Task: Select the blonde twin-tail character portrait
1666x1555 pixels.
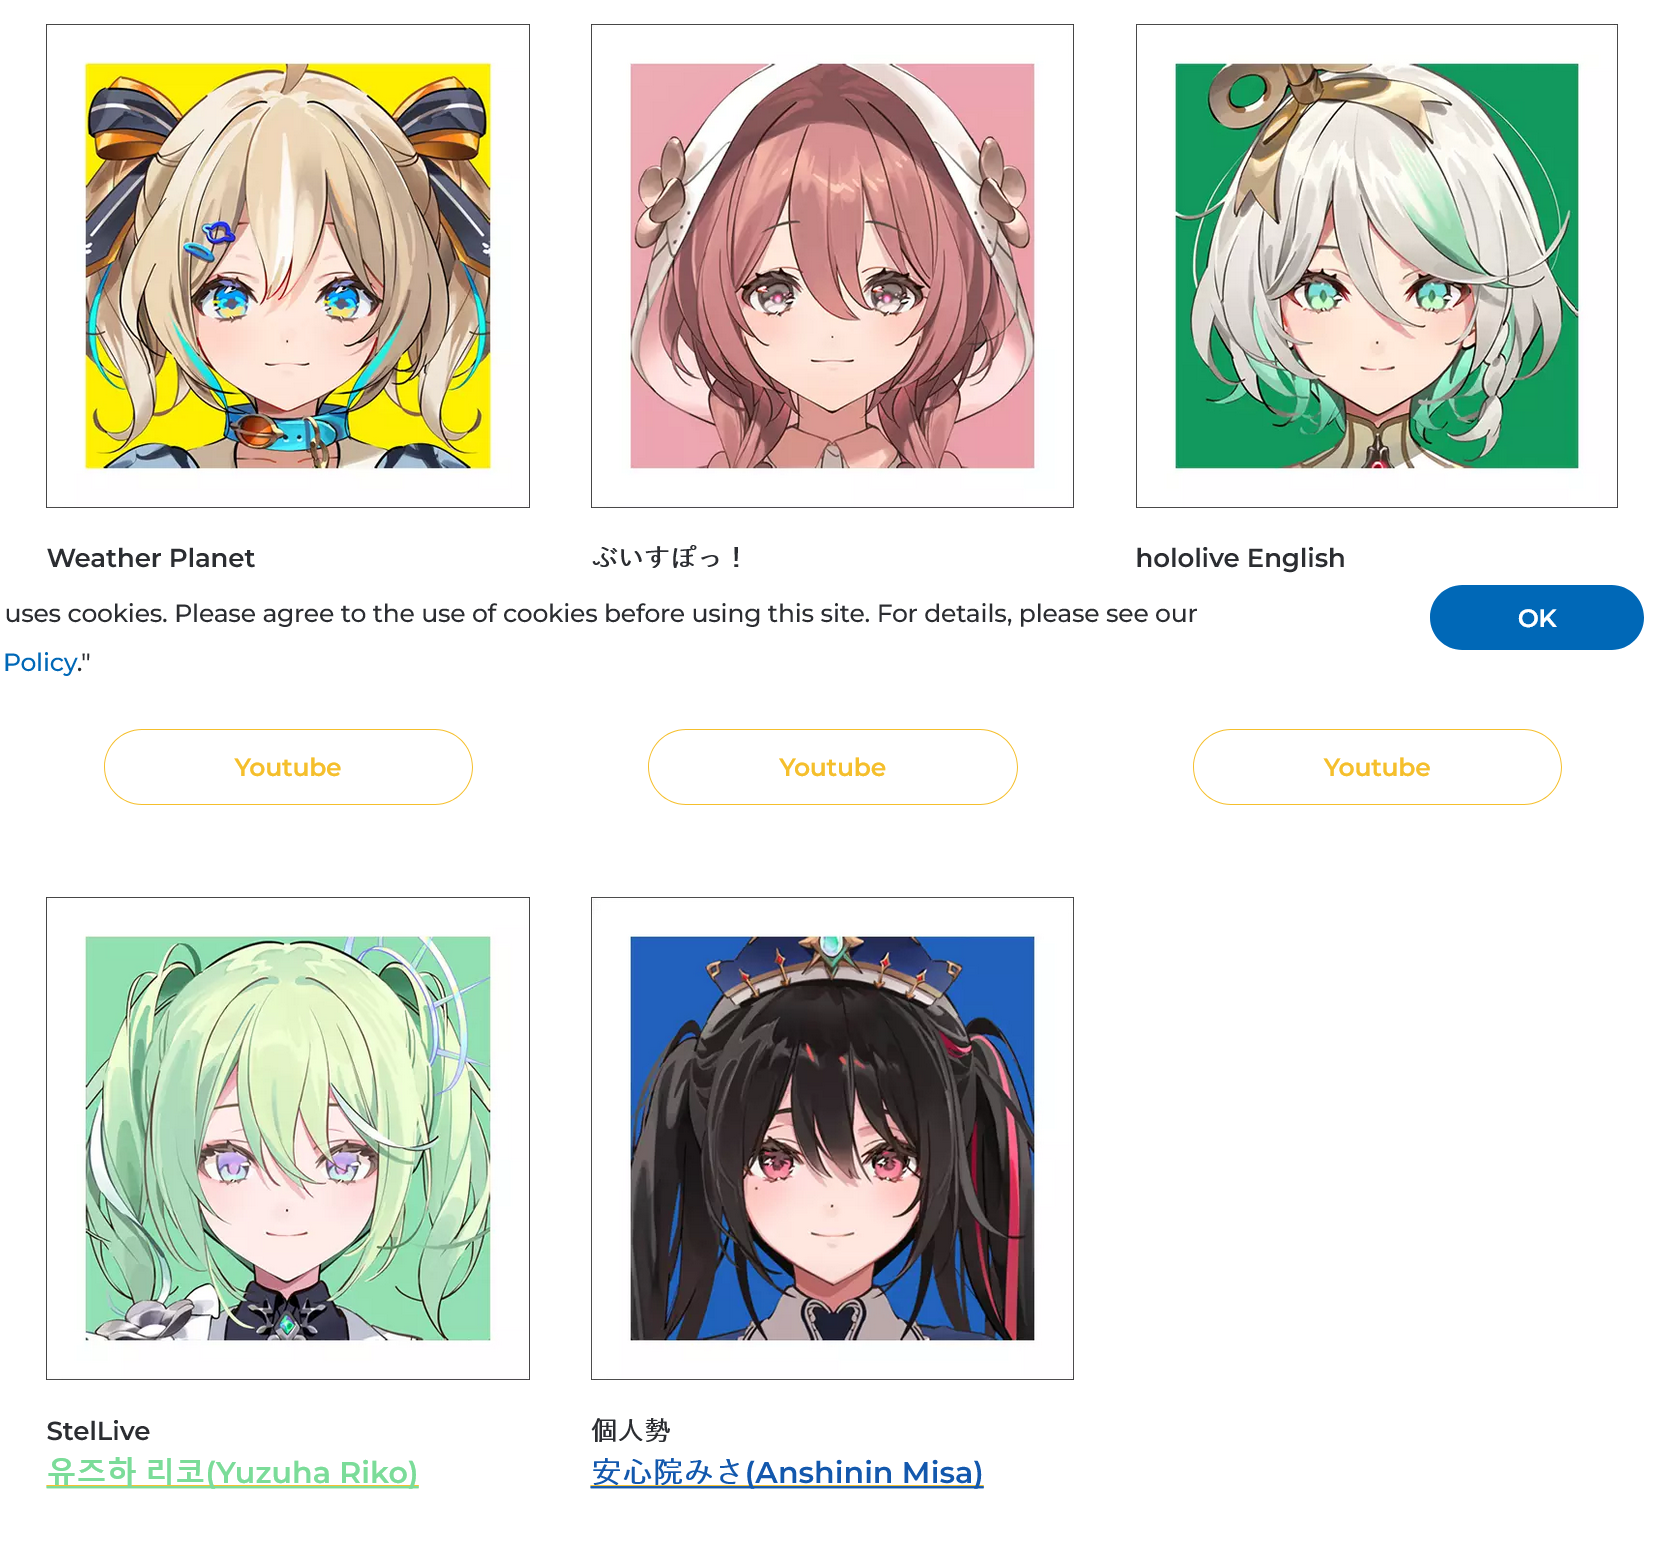Action: (288, 266)
